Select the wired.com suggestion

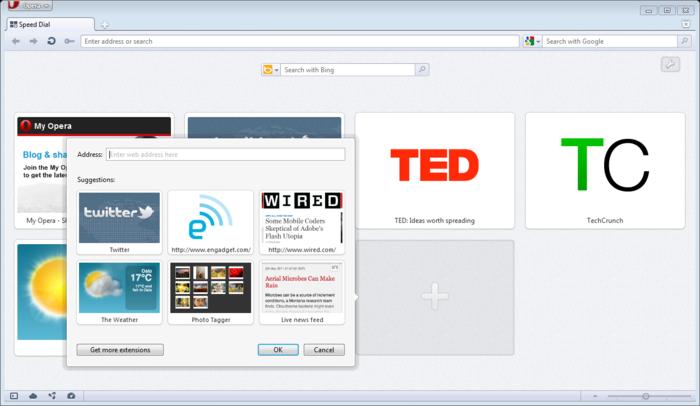tap(302, 222)
